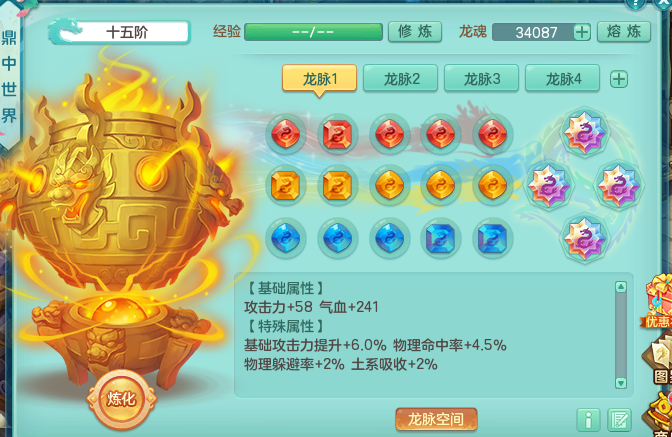Select the square-cut red gem in top row

(337, 134)
